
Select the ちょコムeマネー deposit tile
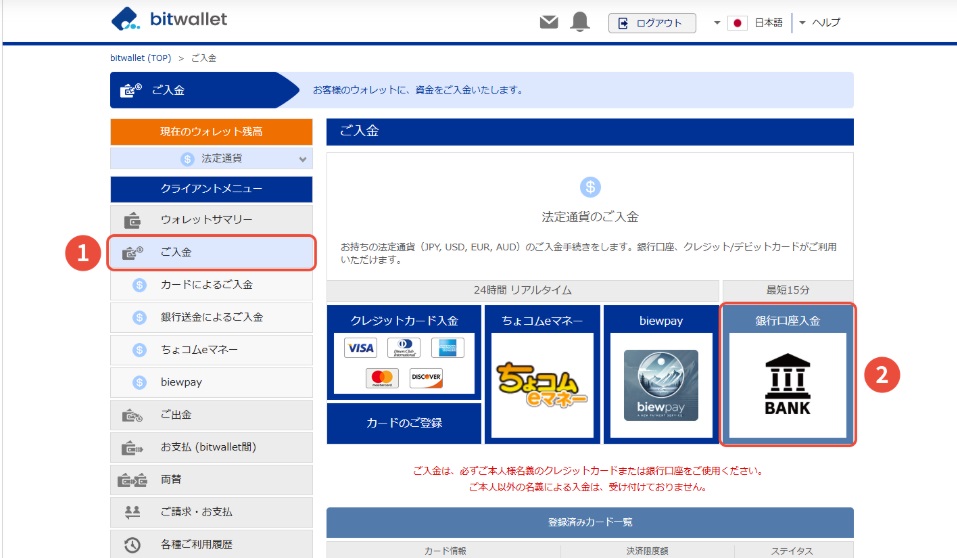click(542, 374)
